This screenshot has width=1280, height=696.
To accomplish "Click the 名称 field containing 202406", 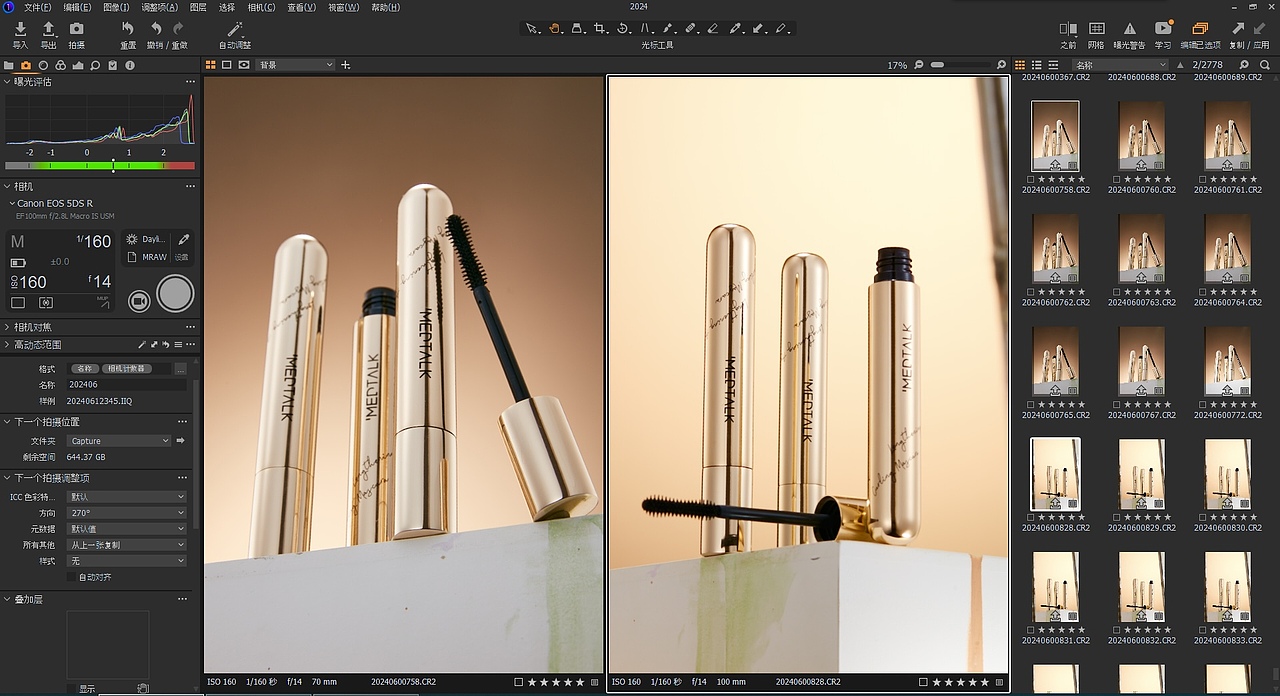I will pyautogui.click(x=126, y=385).
